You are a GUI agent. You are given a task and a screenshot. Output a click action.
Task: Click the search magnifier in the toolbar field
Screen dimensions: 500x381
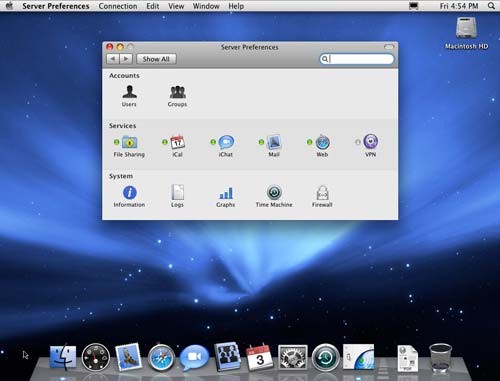324,59
